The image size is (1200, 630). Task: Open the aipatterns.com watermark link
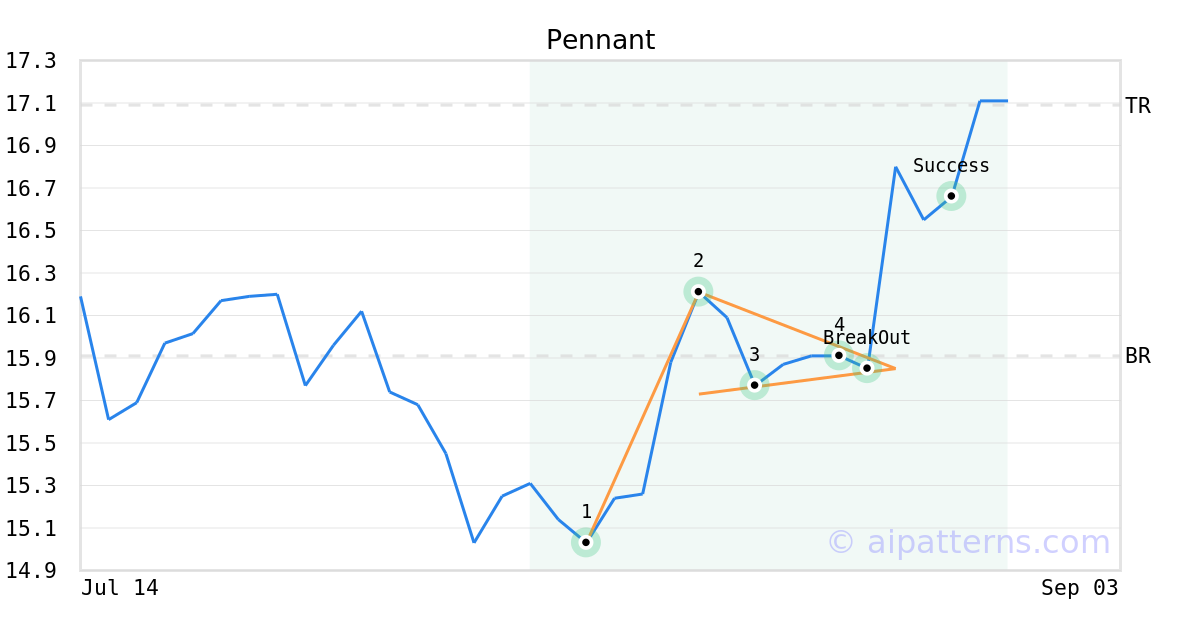968,543
